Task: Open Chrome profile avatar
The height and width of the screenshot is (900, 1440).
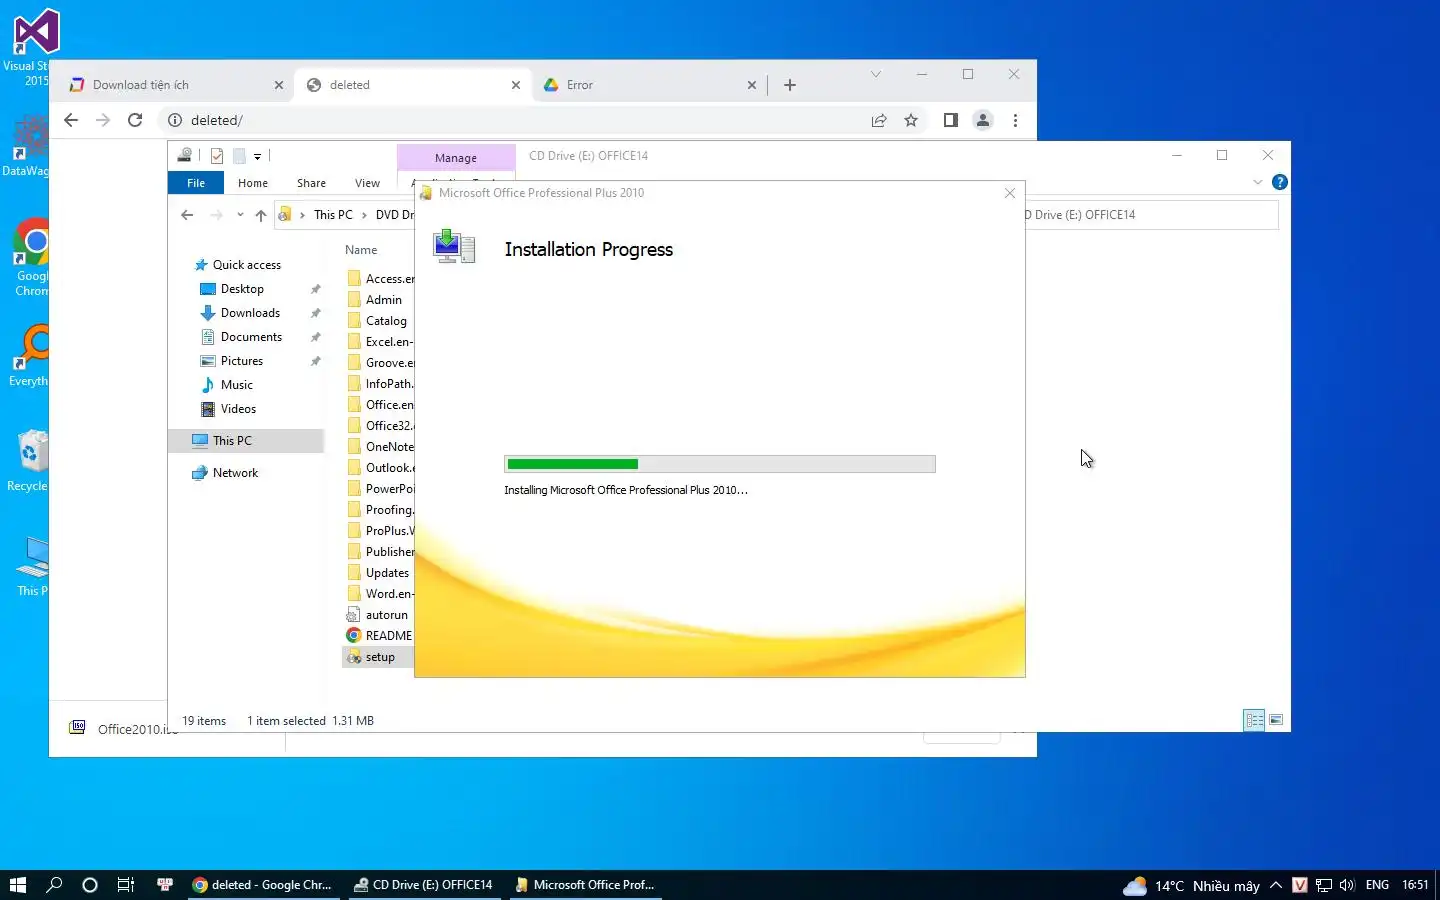Action: coord(983,120)
